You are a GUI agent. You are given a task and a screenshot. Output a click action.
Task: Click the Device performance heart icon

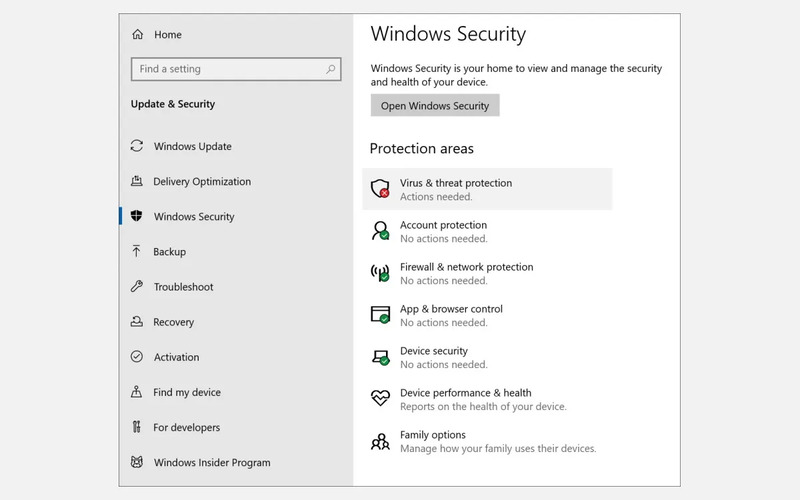[380, 398]
